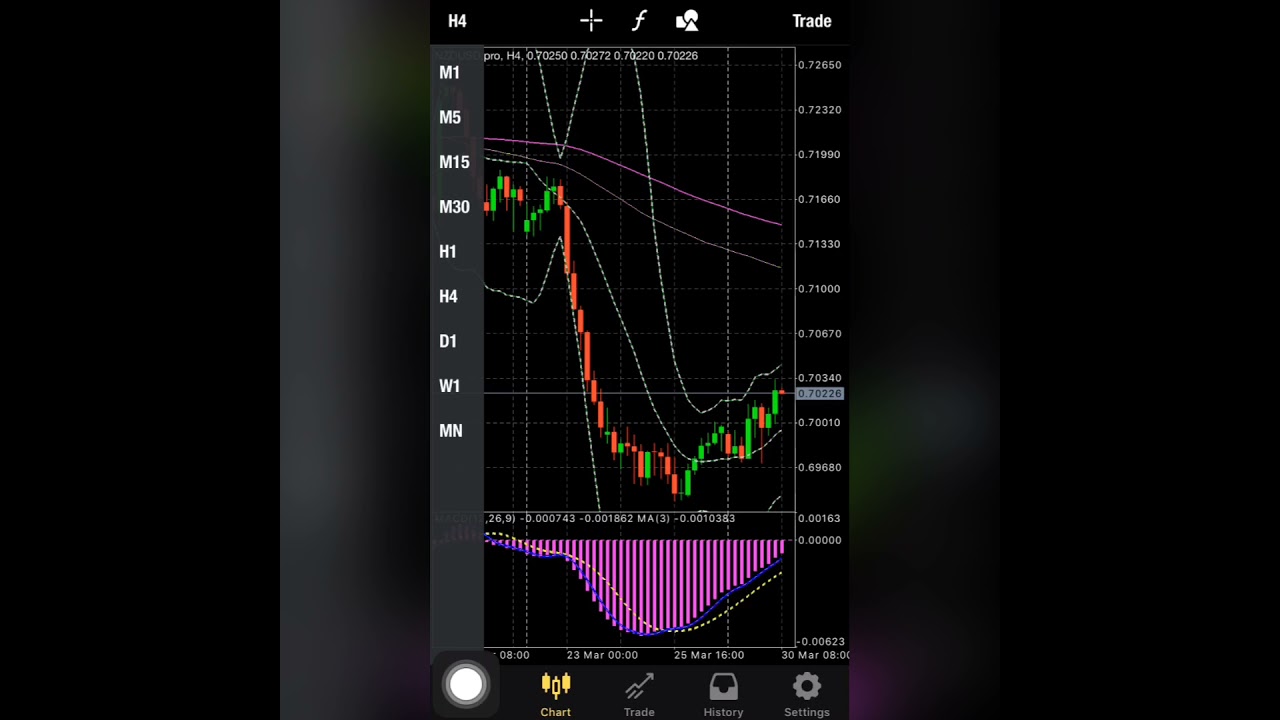Tap the Trade button in top bar
This screenshot has height=720, width=1280.
[811, 21]
